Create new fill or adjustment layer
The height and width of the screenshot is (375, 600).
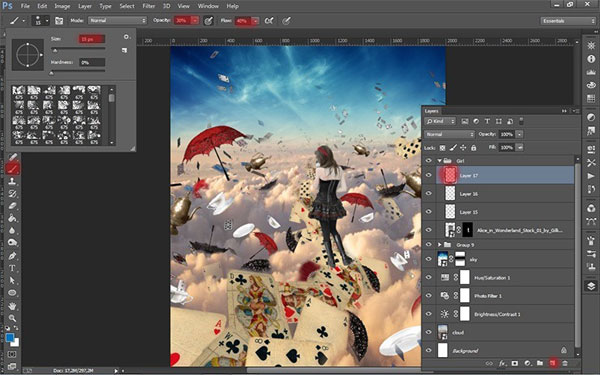527,363
